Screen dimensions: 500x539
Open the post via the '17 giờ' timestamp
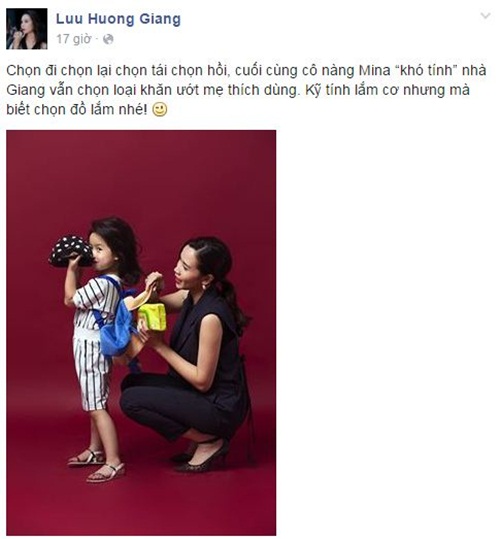point(74,39)
